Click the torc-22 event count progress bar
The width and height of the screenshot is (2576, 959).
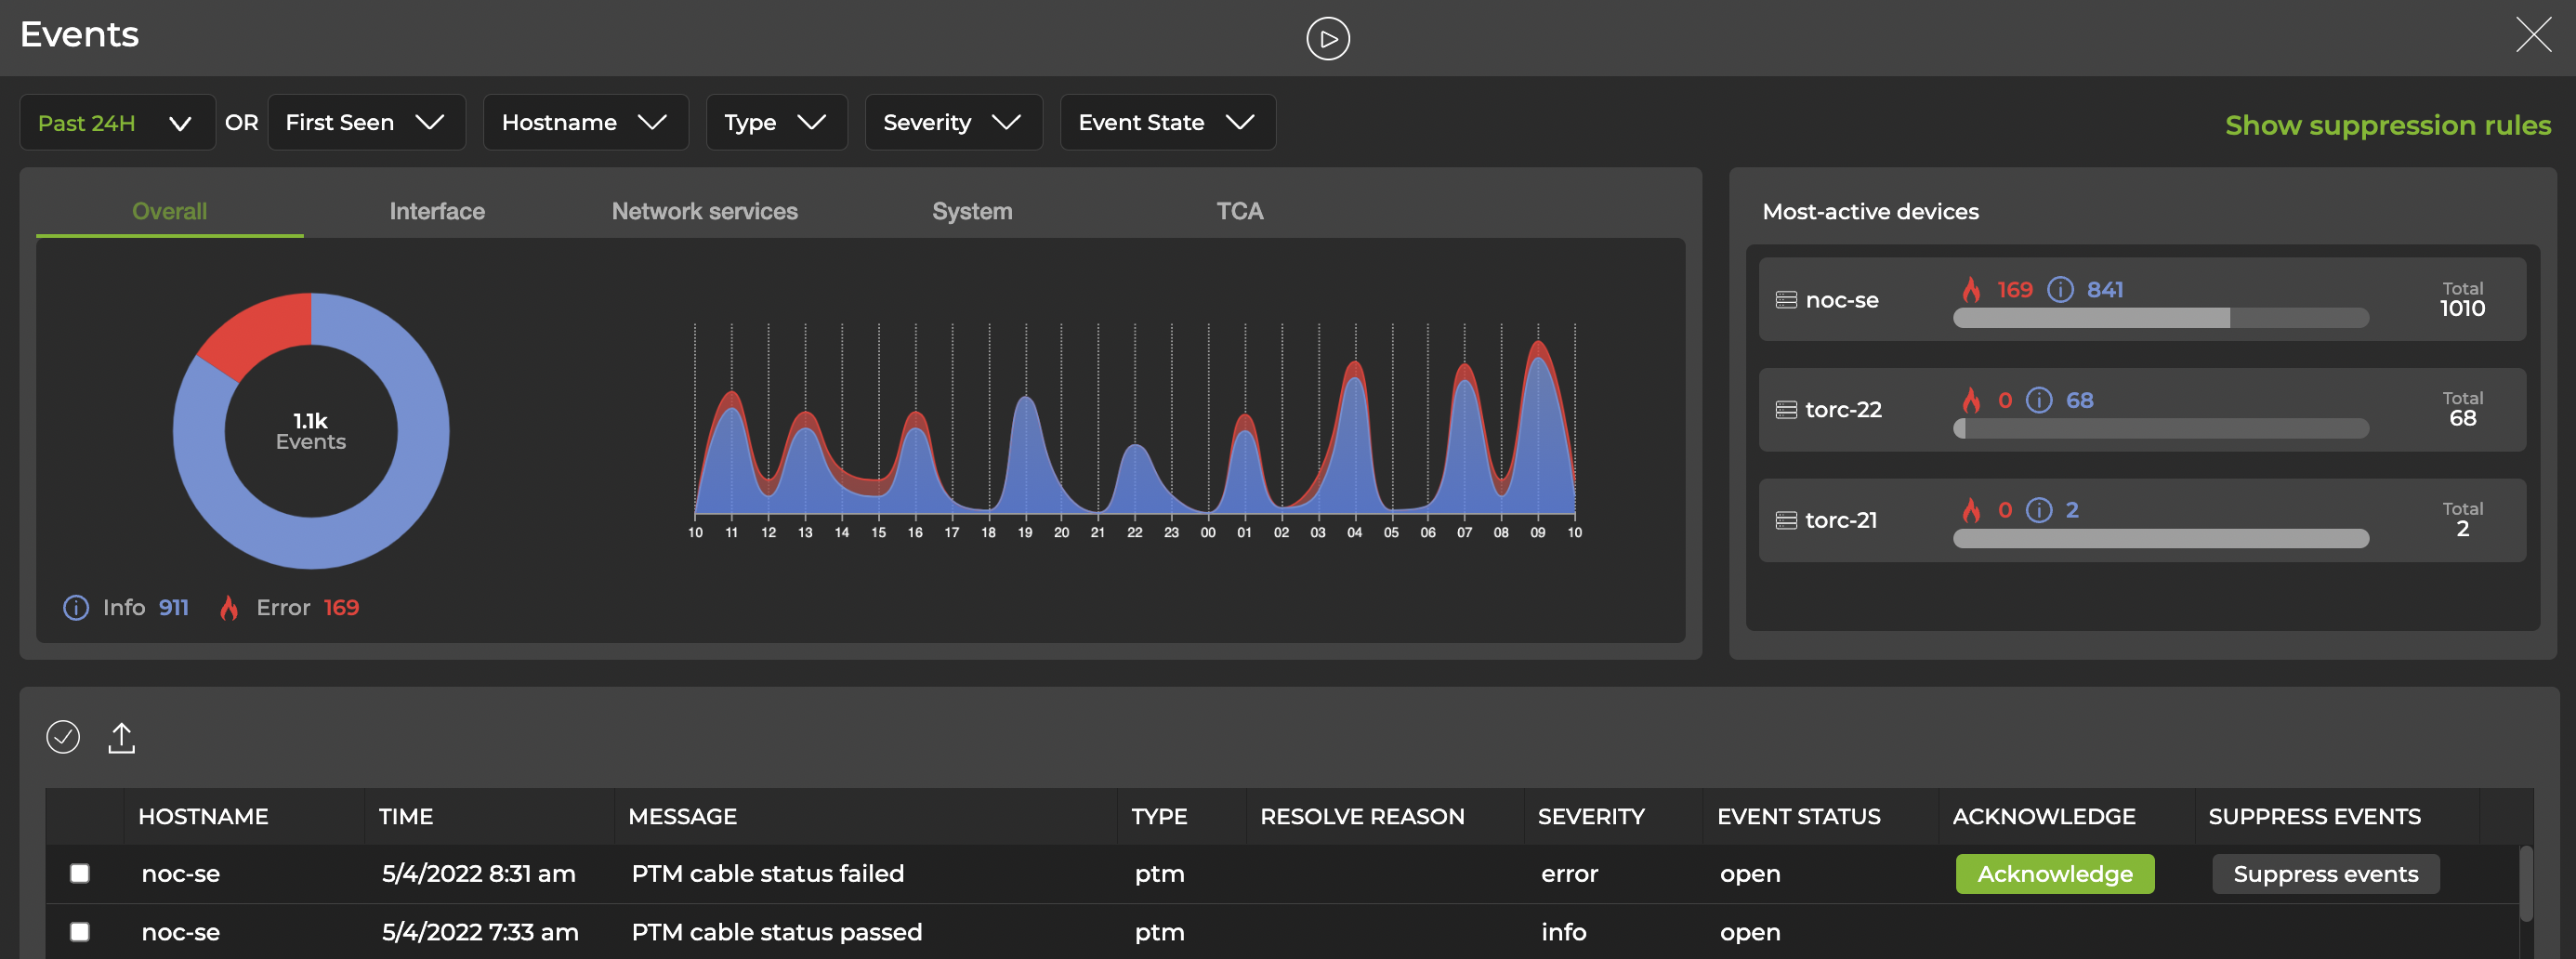(x=2161, y=428)
